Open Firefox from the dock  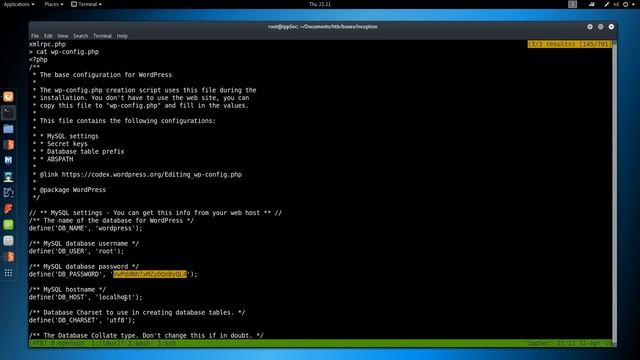[x=8, y=97]
